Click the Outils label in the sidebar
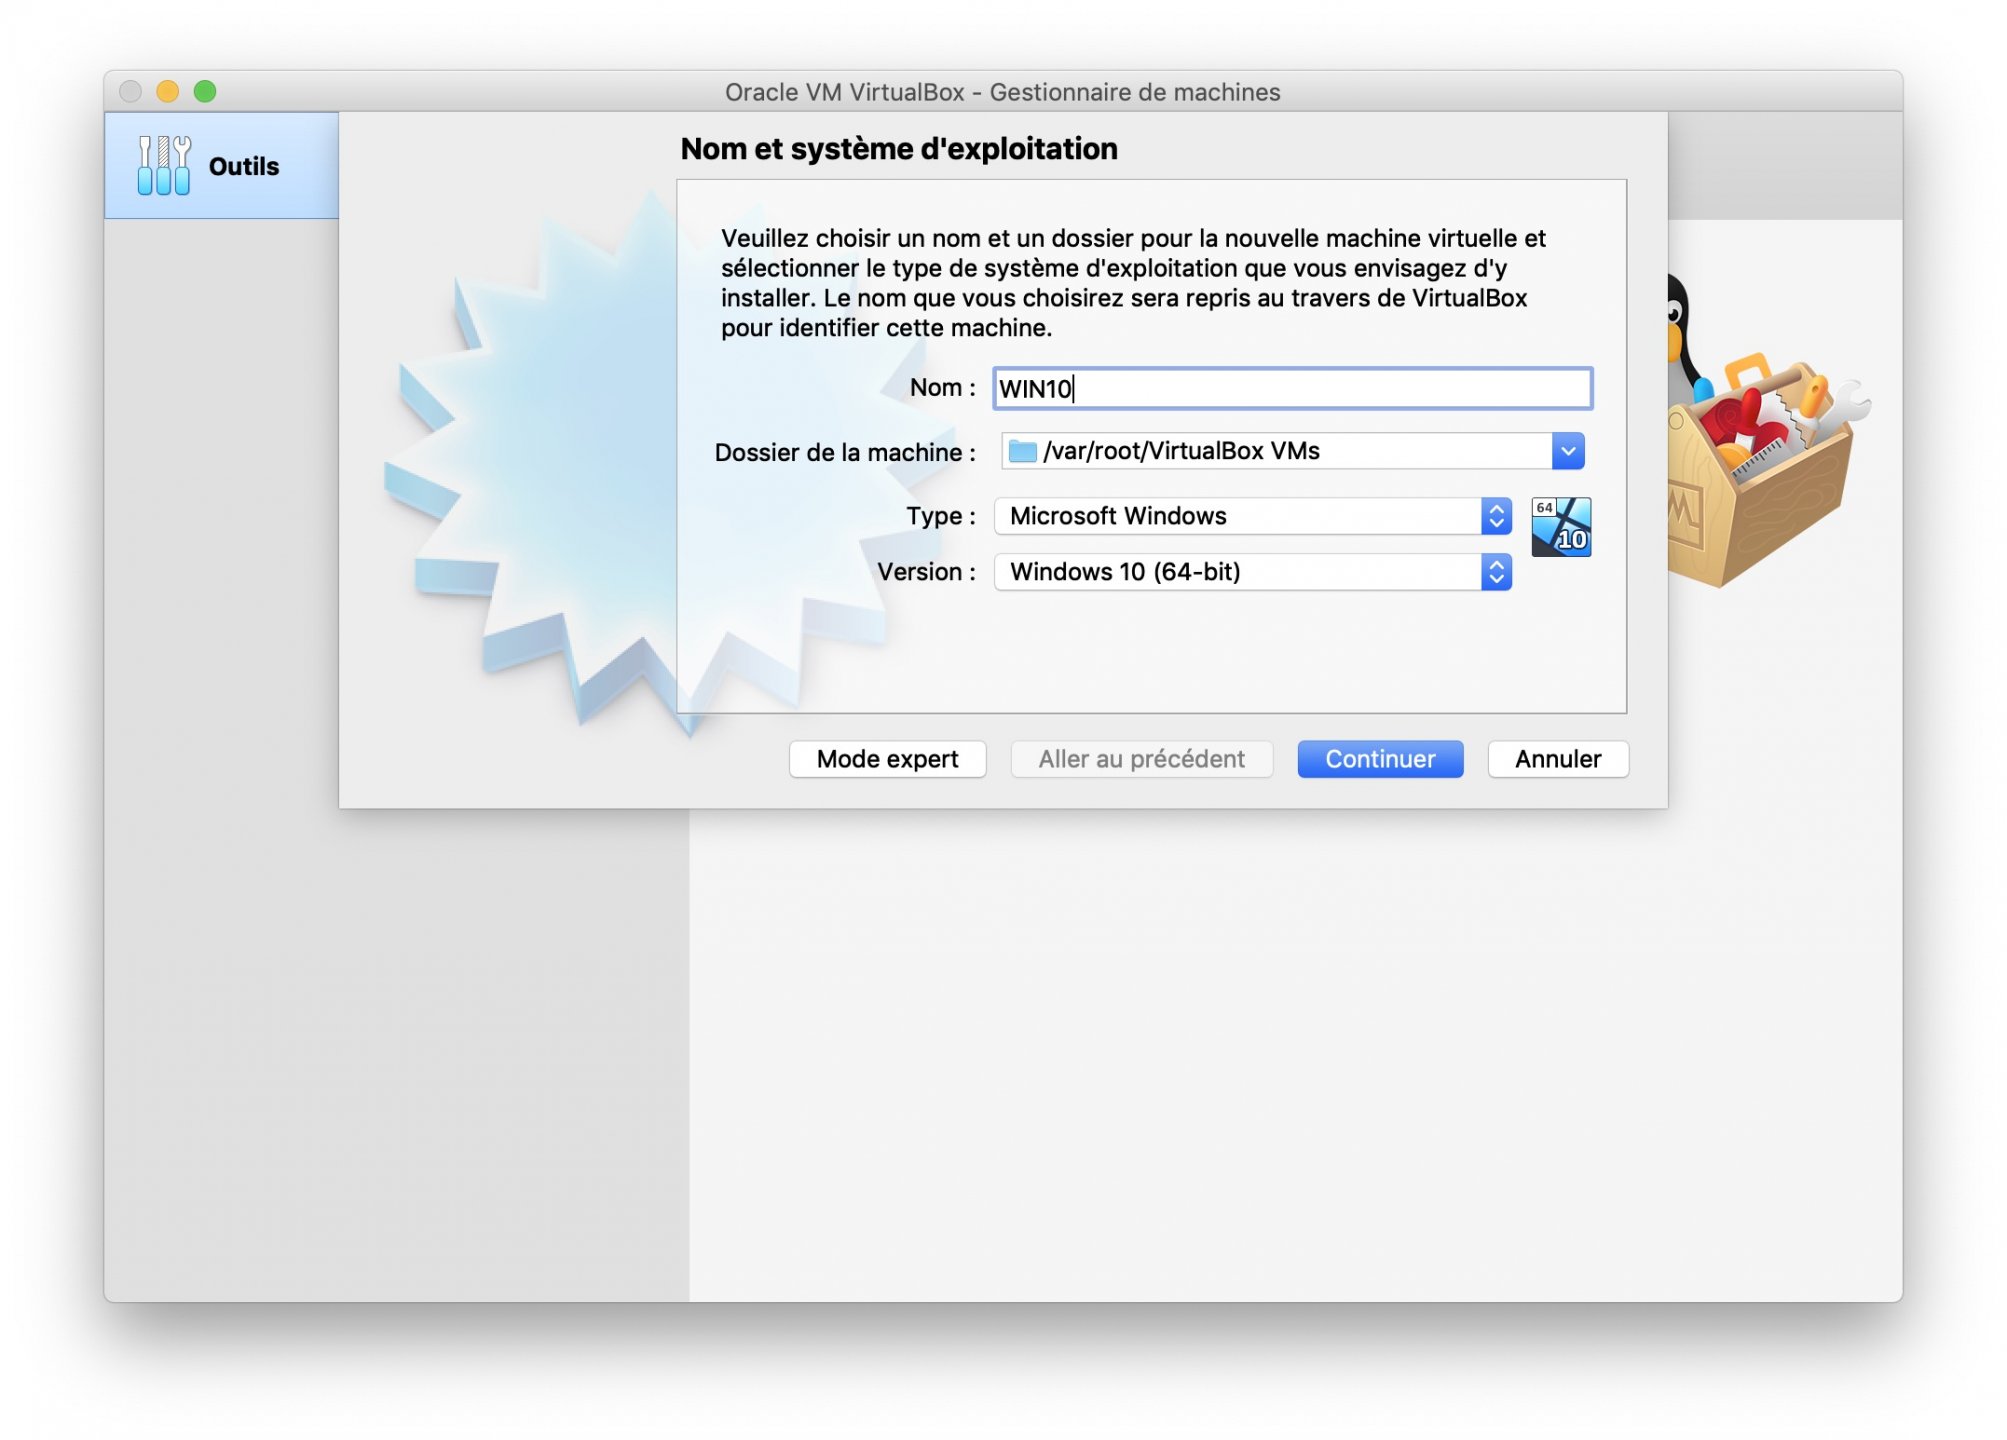 click(244, 166)
